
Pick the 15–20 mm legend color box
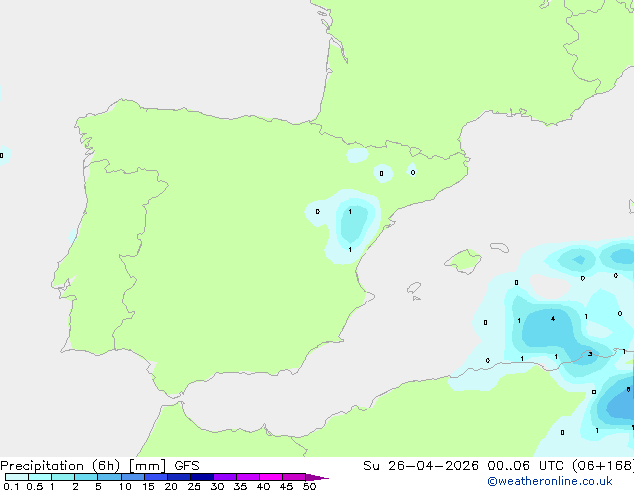pos(156,477)
